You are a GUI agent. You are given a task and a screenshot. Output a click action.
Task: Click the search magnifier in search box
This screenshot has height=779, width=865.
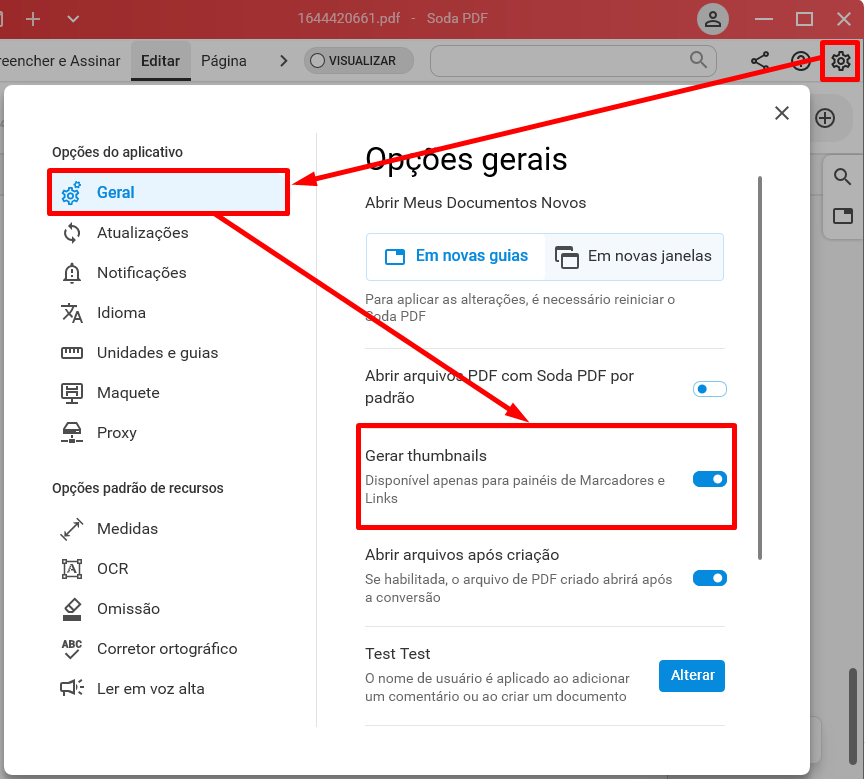698,60
